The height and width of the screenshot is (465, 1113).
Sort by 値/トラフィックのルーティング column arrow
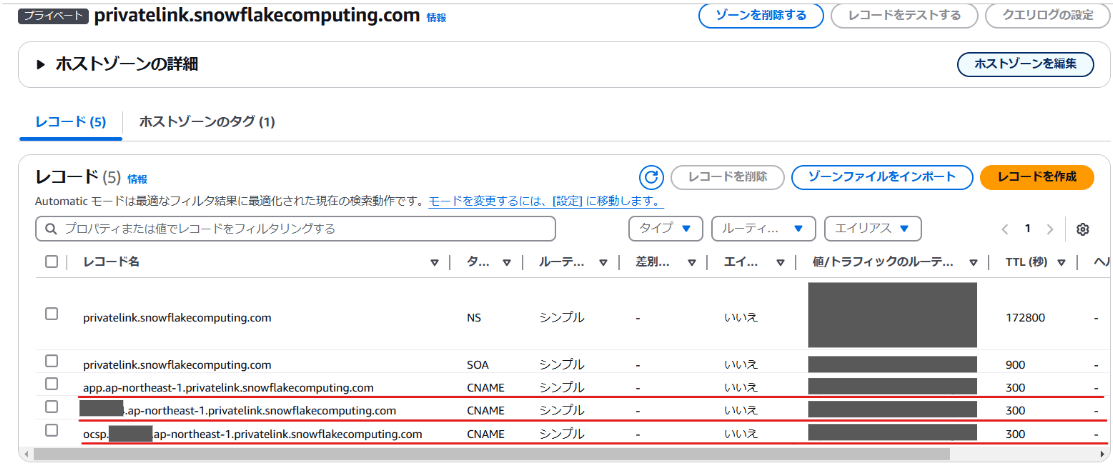973,263
